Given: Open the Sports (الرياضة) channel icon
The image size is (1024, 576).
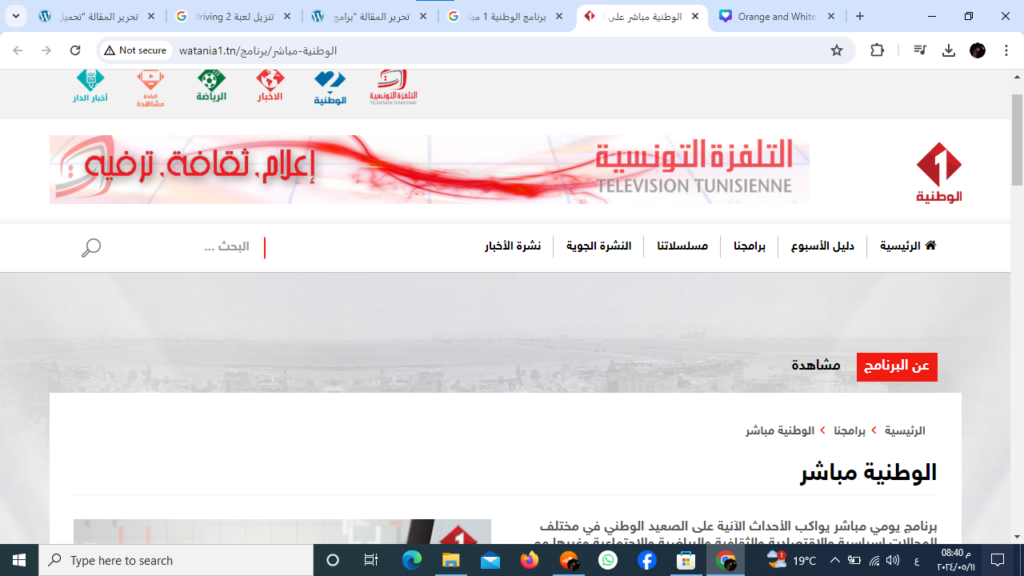Looking at the screenshot, I should point(211,86).
